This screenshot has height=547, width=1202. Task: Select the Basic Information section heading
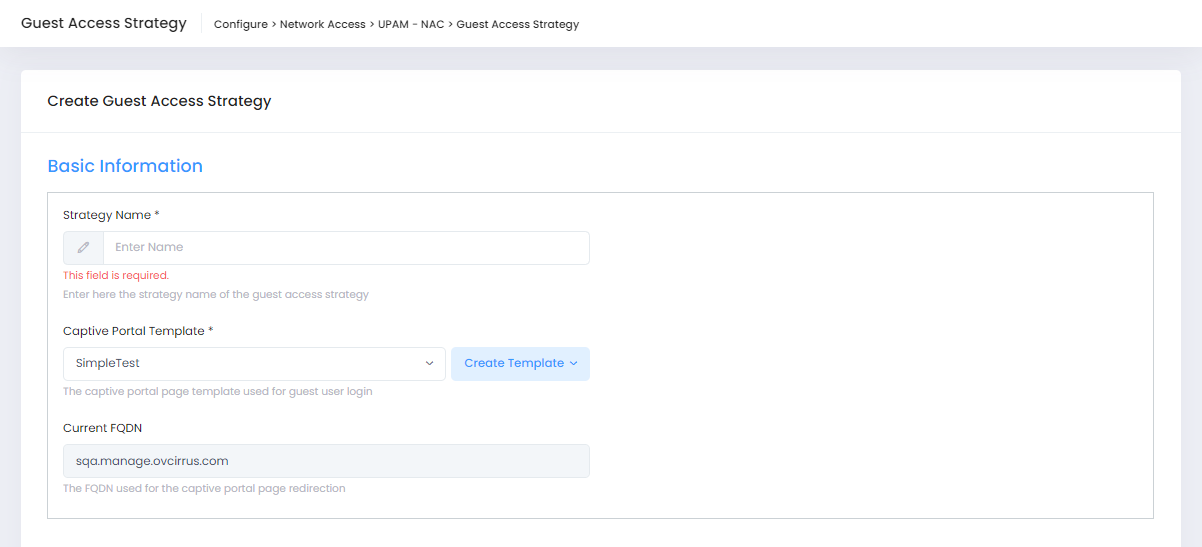(x=125, y=166)
